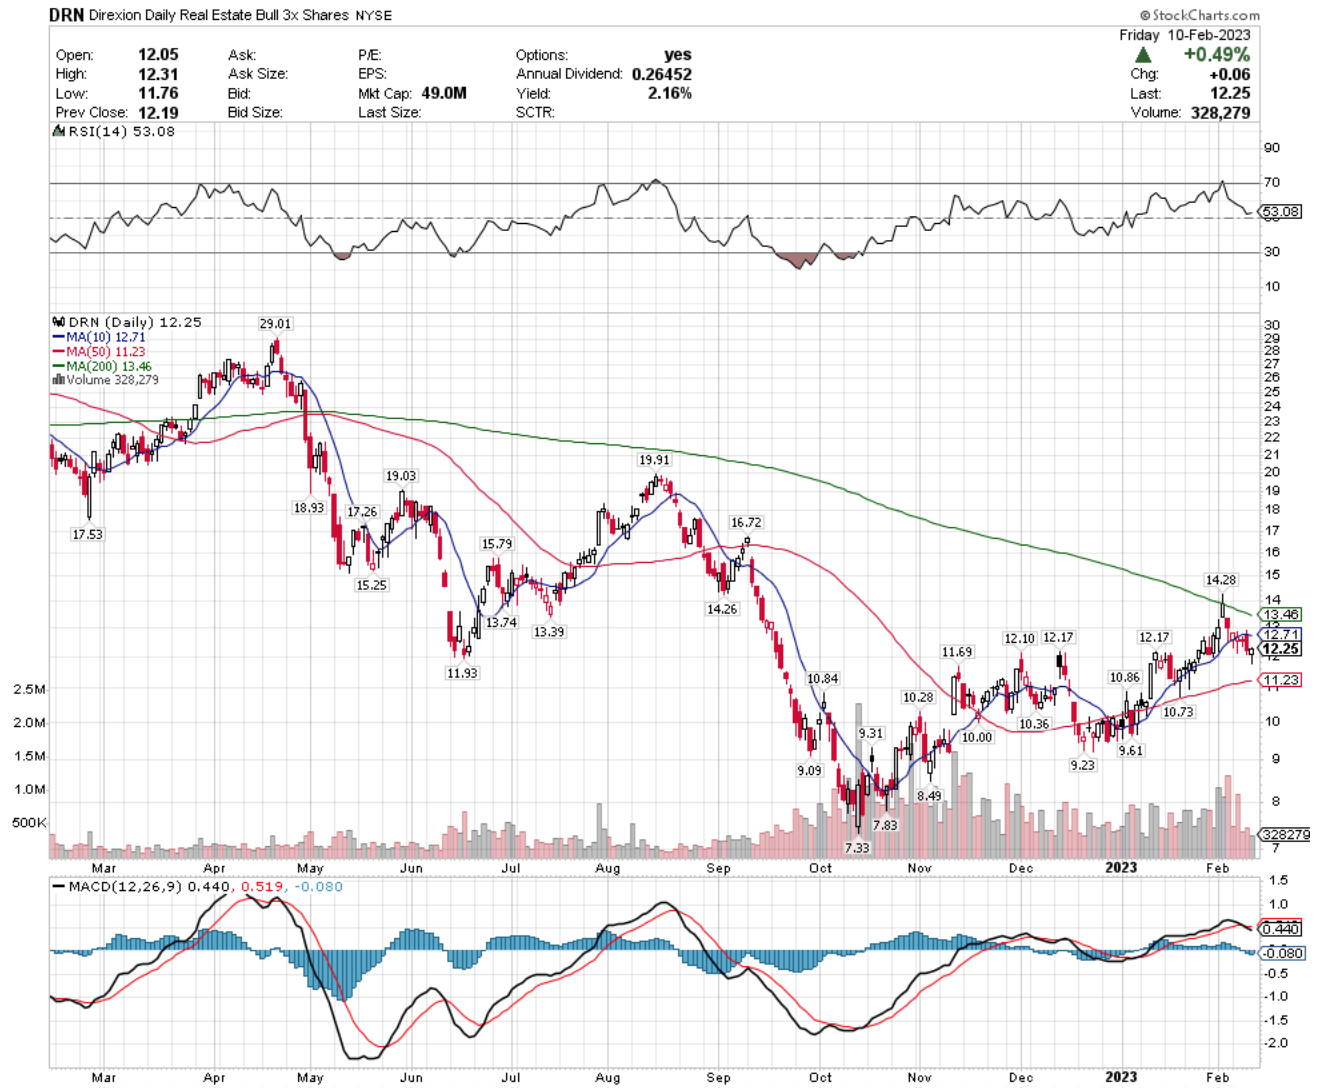1322x1088 pixels.
Task: Click the StockCharts.com copyright label
Action: [x=1199, y=15]
